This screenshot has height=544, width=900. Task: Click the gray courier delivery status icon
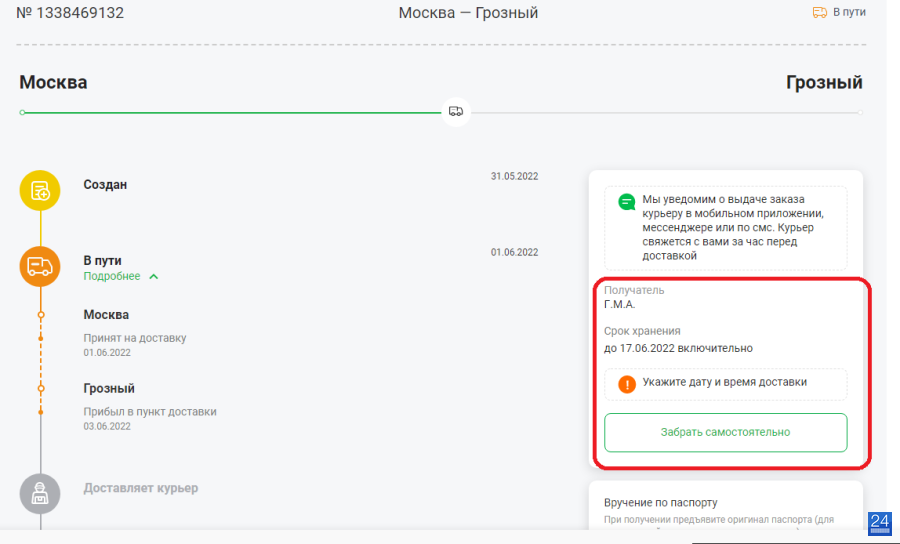pyautogui.click(x=40, y=494)
